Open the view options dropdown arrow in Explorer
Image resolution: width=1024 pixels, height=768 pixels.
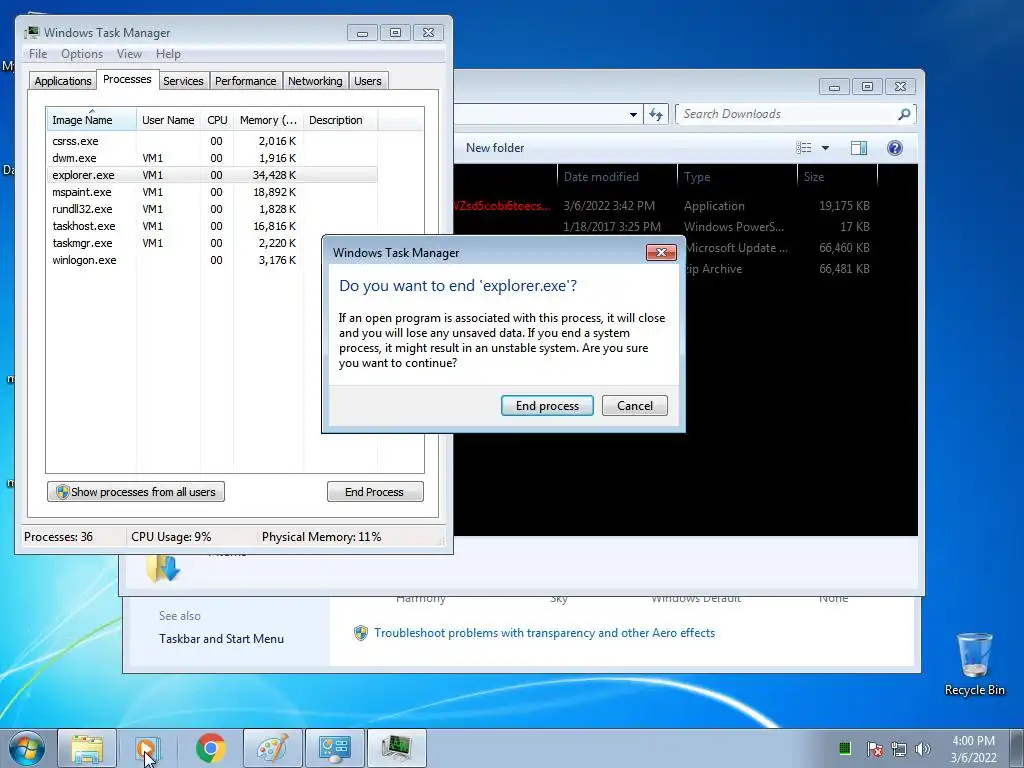825,148
